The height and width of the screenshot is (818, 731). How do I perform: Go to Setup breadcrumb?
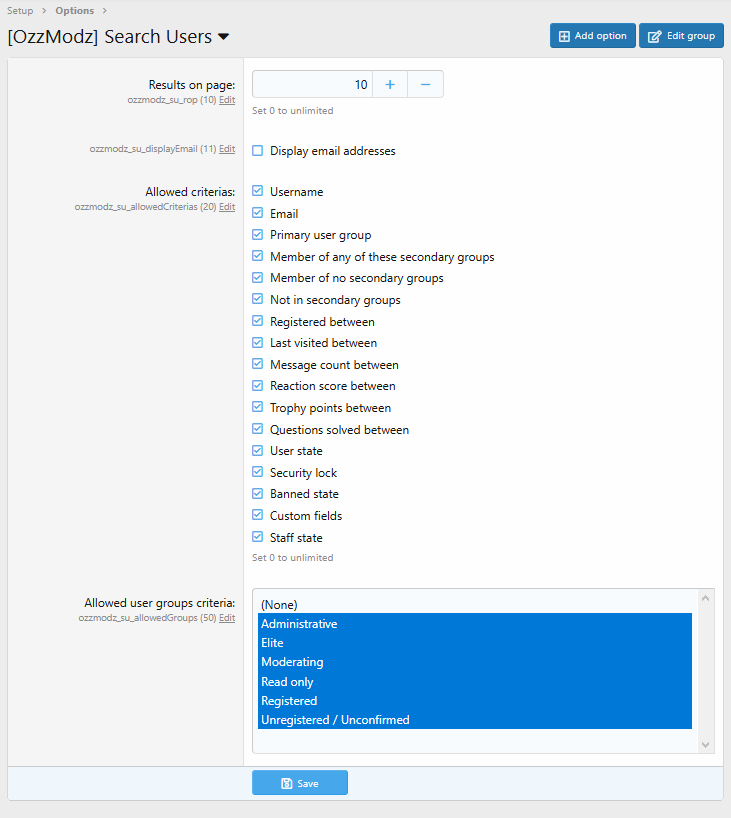coord(20,10)
